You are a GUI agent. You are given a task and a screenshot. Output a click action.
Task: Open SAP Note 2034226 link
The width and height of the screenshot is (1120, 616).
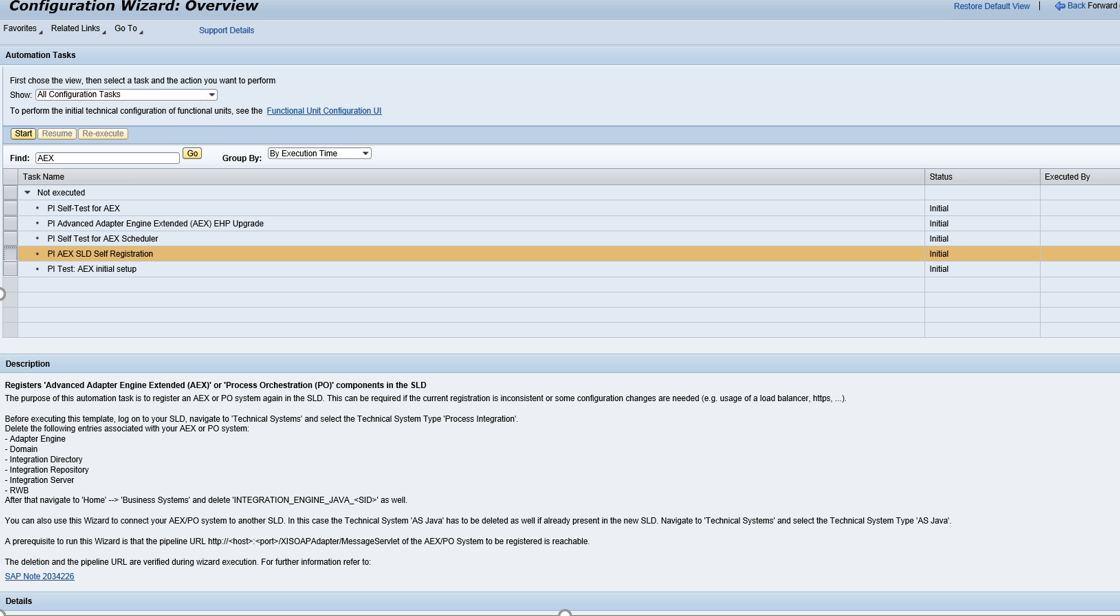point(39,577)
